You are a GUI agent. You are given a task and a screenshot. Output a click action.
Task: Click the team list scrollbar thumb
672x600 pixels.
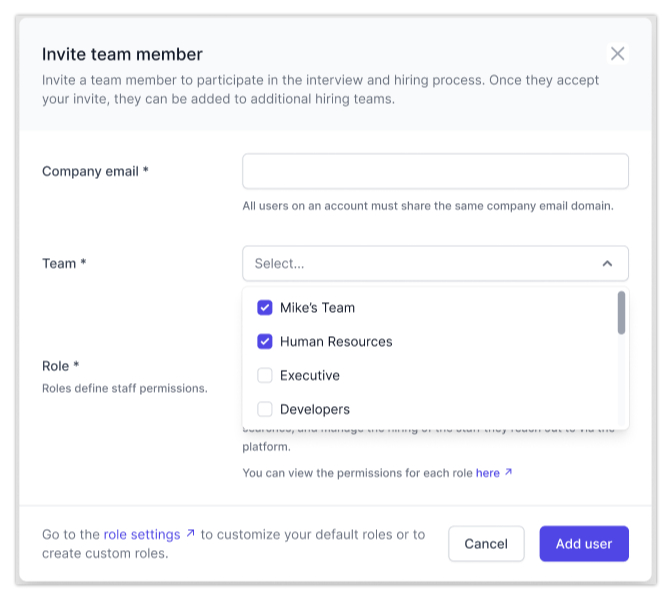[621, 313]
